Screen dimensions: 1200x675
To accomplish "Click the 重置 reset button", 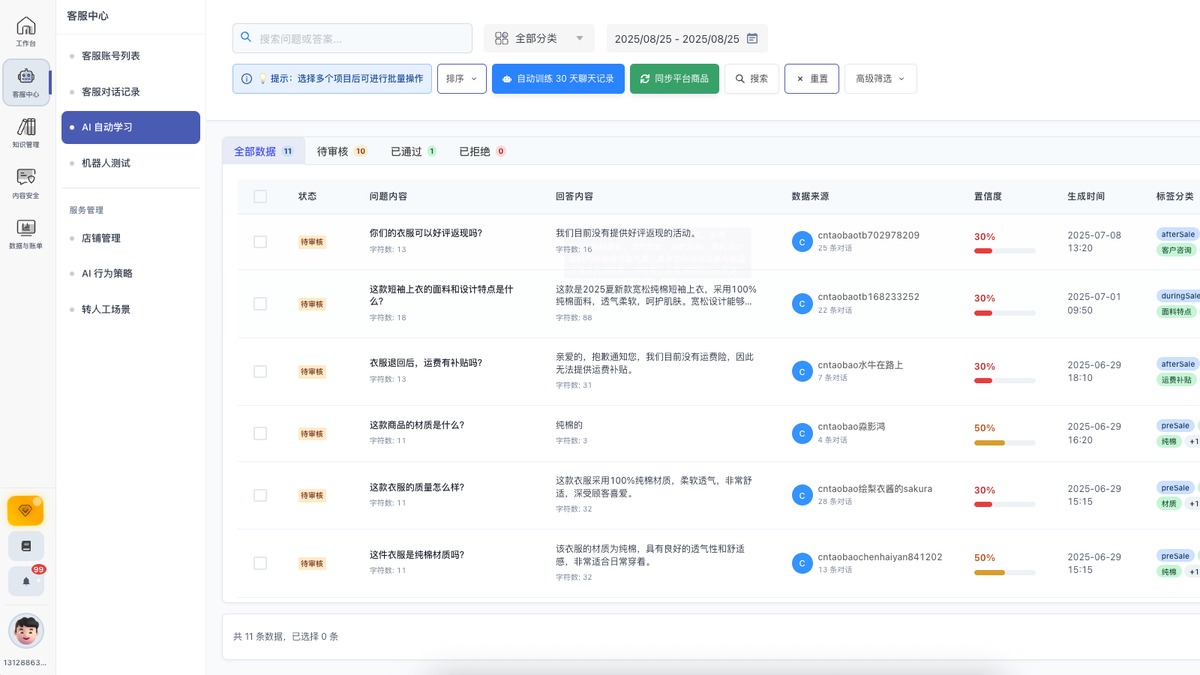I will (x=811, y=78).
